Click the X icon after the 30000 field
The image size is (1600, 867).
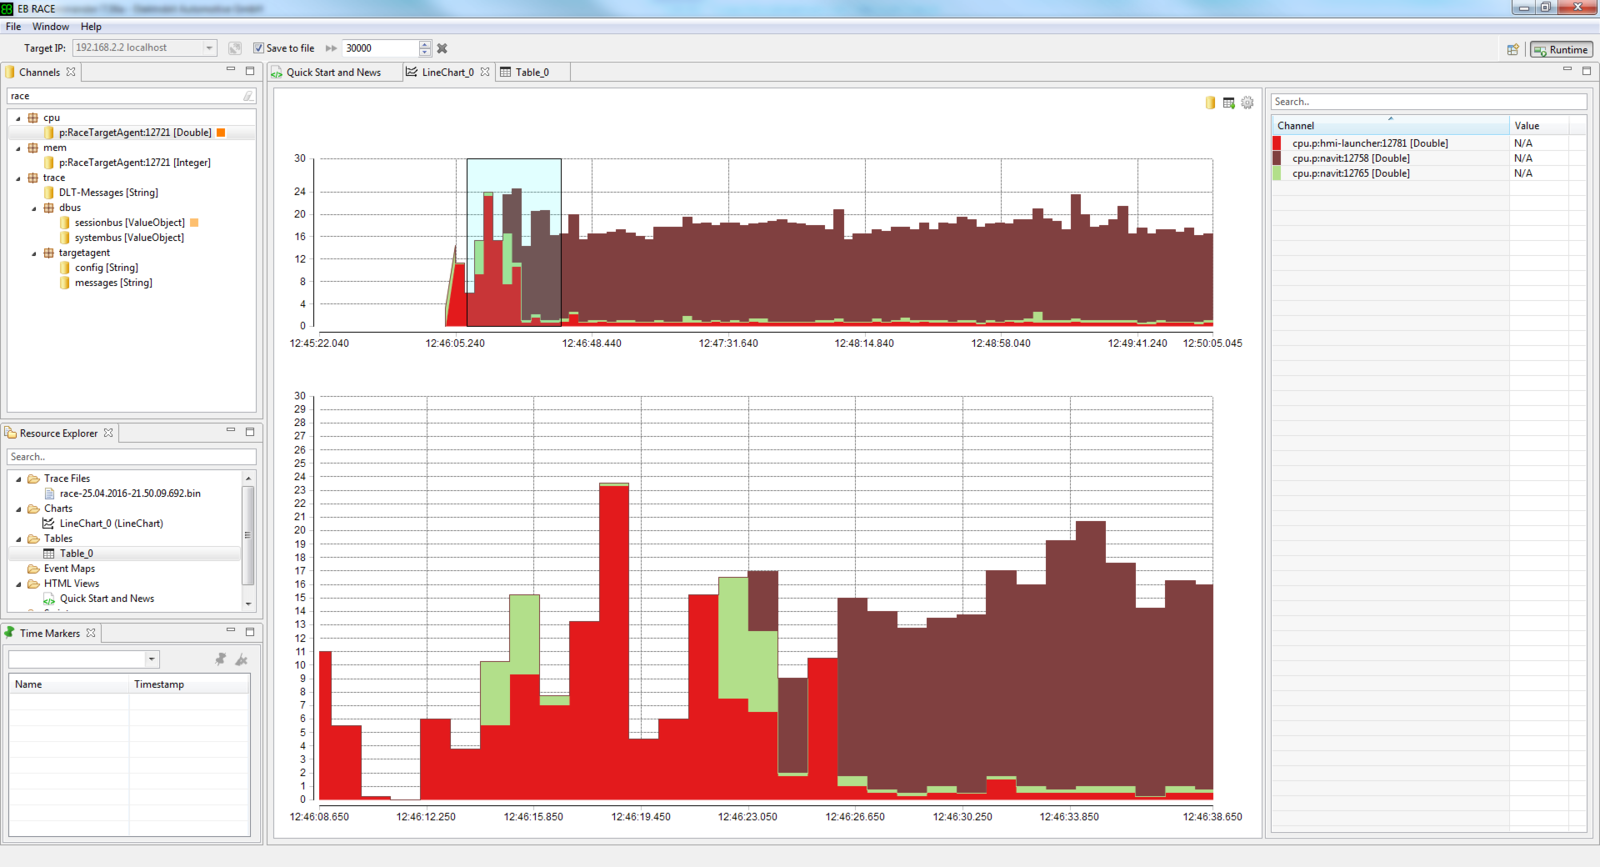click(442, 48)
